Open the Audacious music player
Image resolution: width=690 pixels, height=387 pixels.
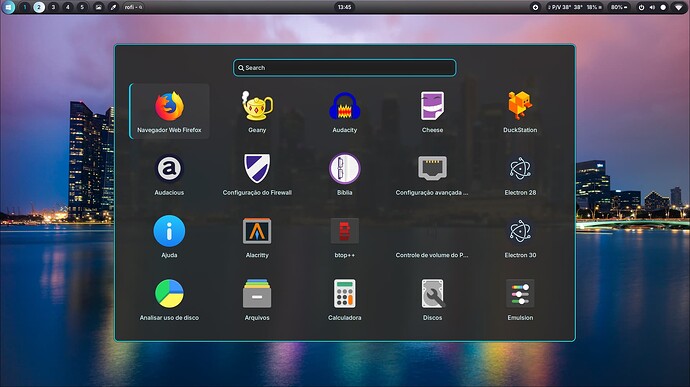(169, 174)
